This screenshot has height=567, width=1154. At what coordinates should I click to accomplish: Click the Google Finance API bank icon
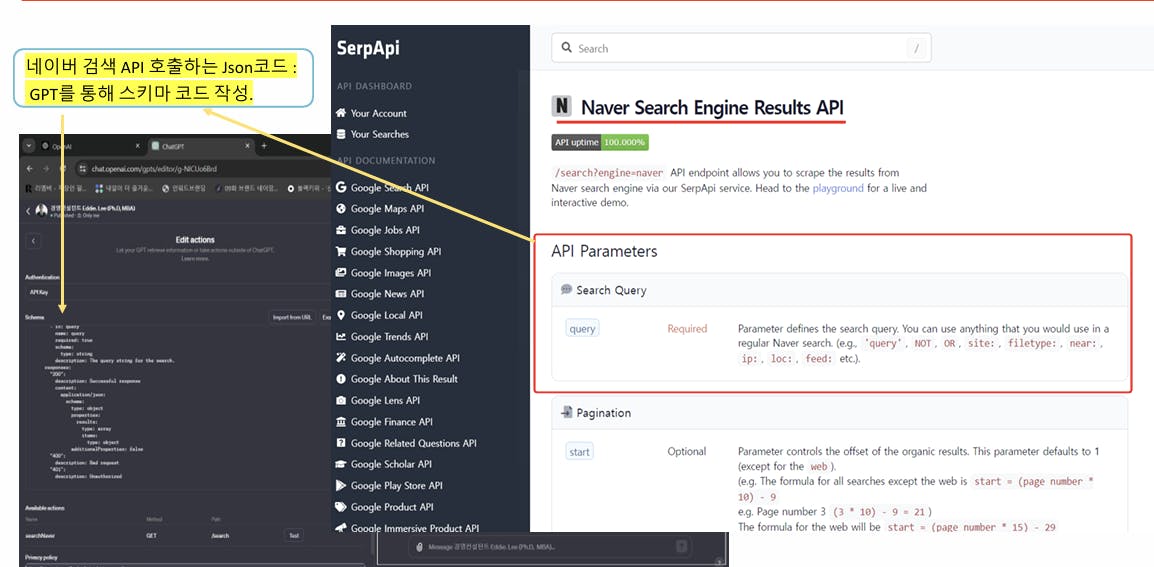click(341, 422)
